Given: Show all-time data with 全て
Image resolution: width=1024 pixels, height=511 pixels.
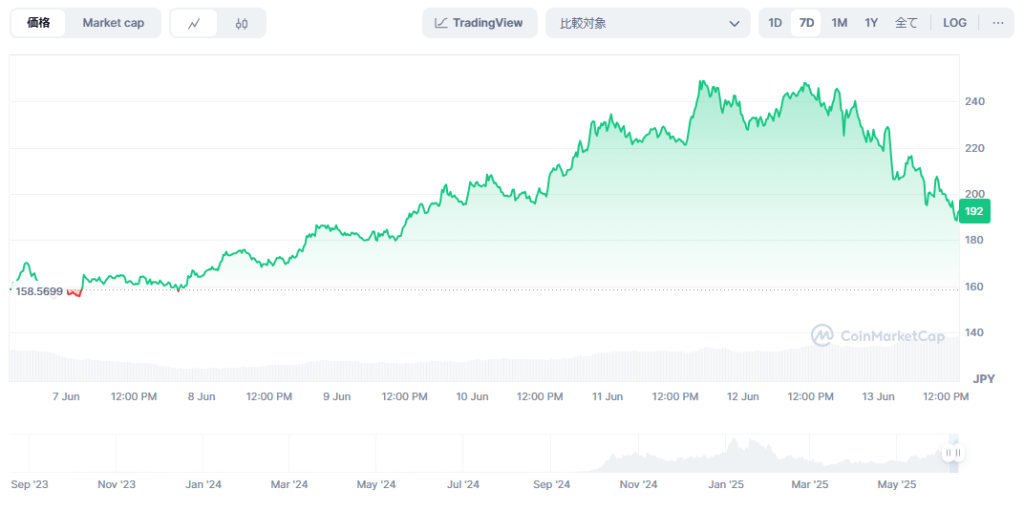Looking at the screenshot, I should pos(906,23).
